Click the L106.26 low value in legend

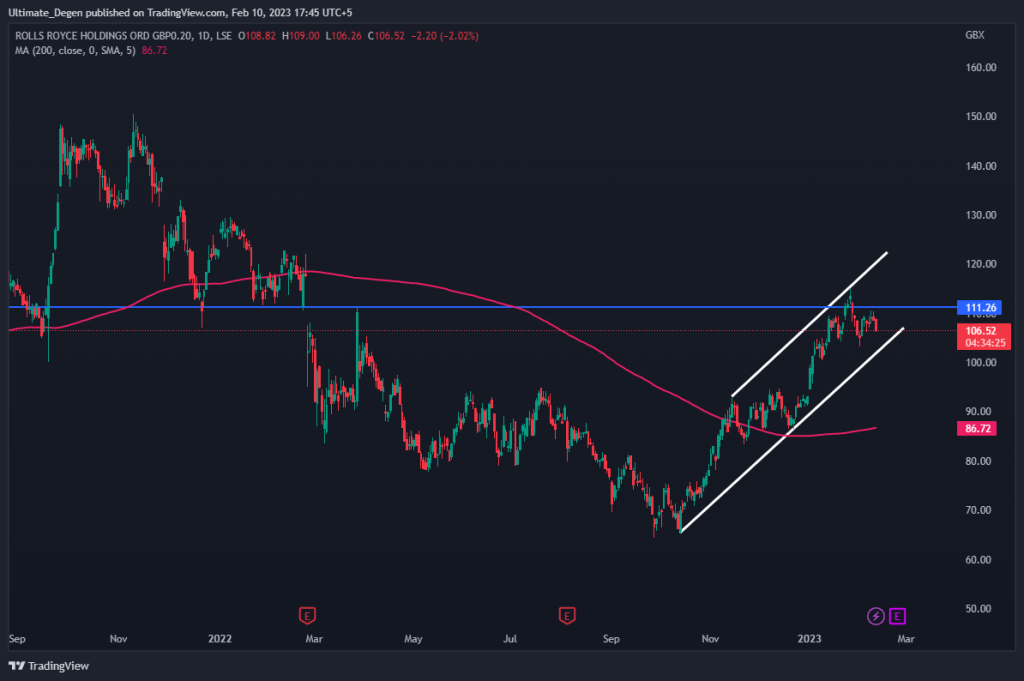coord(344,36)
